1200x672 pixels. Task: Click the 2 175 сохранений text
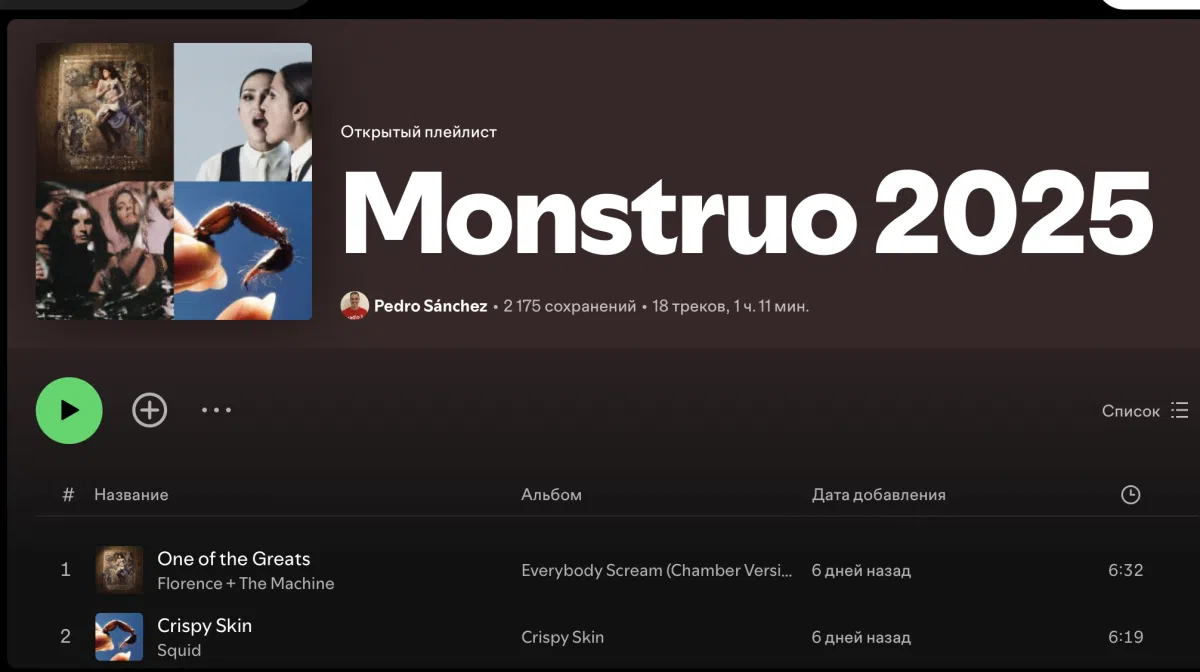point(569,306)
